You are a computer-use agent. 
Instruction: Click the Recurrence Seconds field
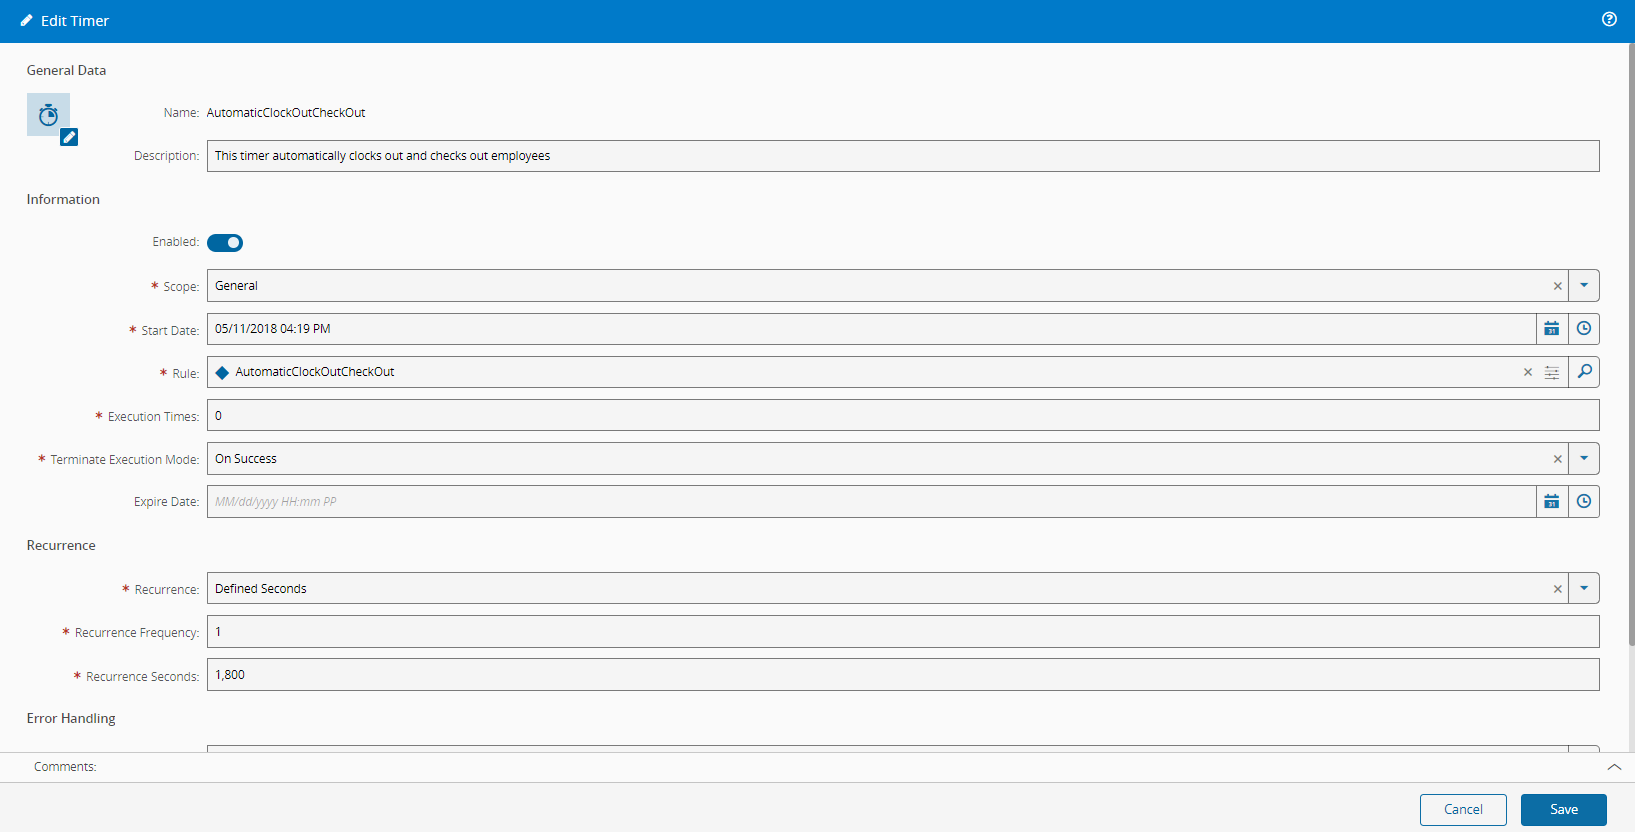click(903, 675)
